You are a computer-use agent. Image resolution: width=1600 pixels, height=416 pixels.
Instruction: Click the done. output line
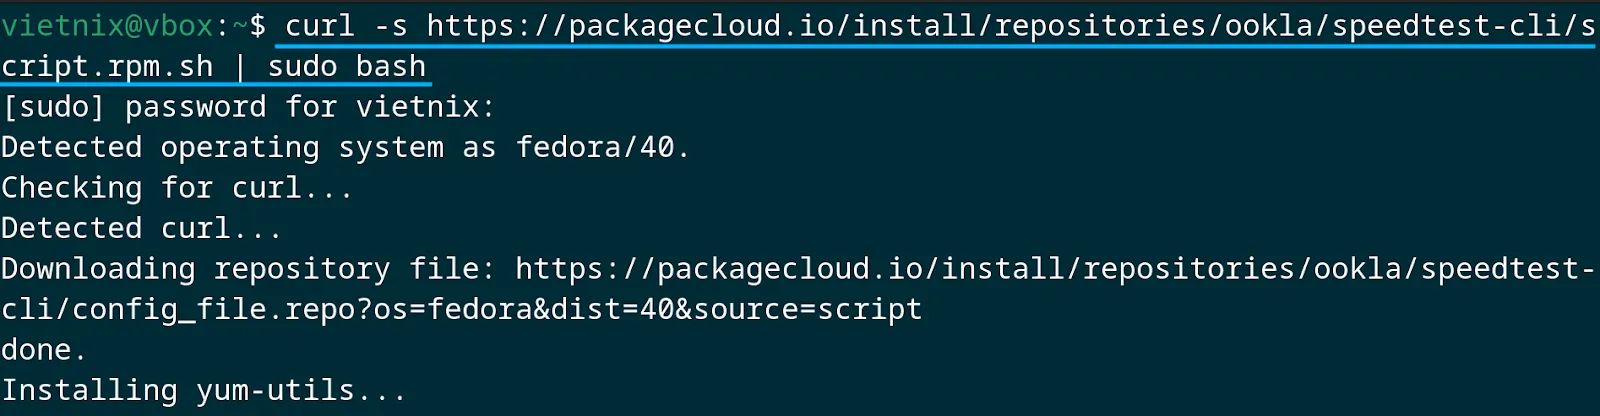coord(43,350)
